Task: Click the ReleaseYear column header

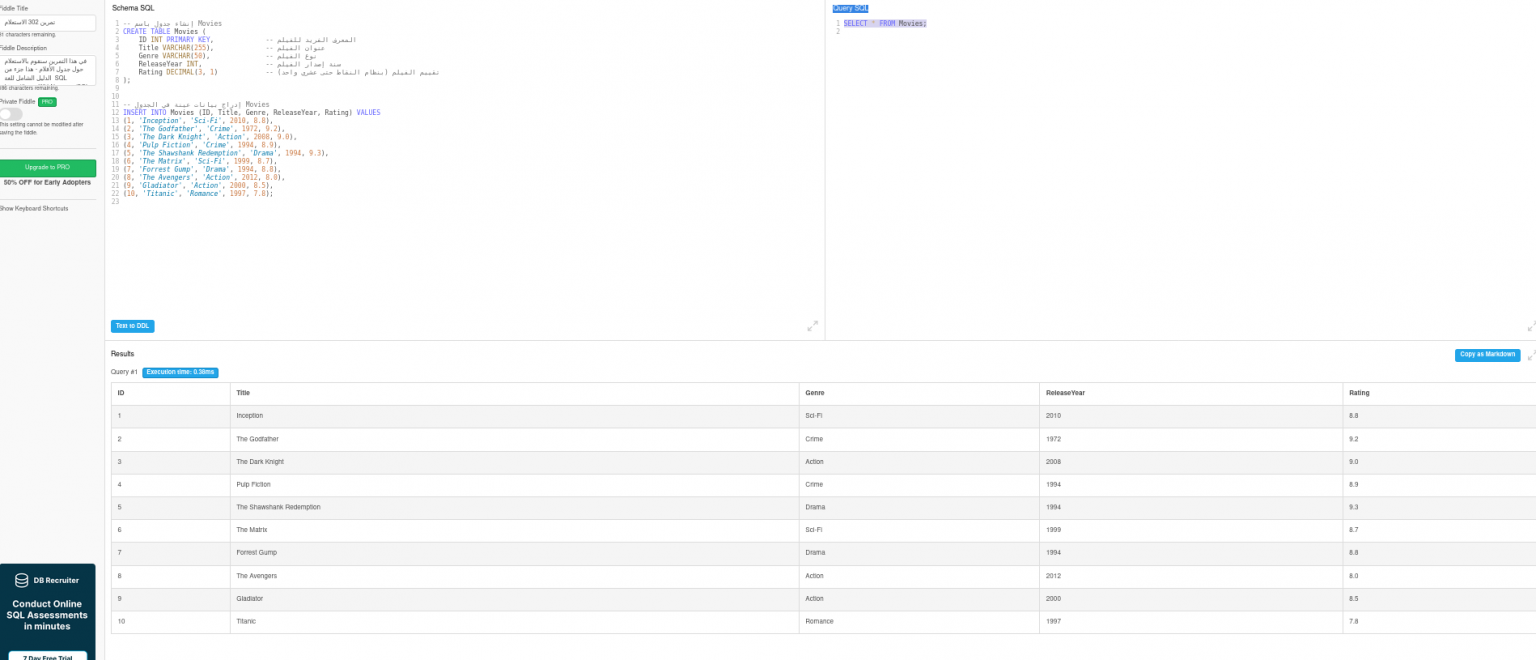Action: [x=1065, y=393]
